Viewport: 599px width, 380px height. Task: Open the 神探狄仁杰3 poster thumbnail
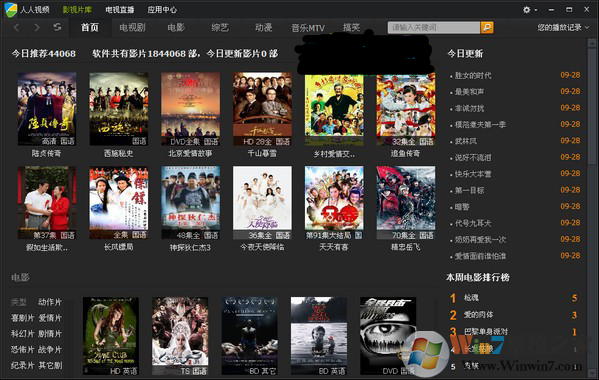pyautogui.click(x=190, y=203)
